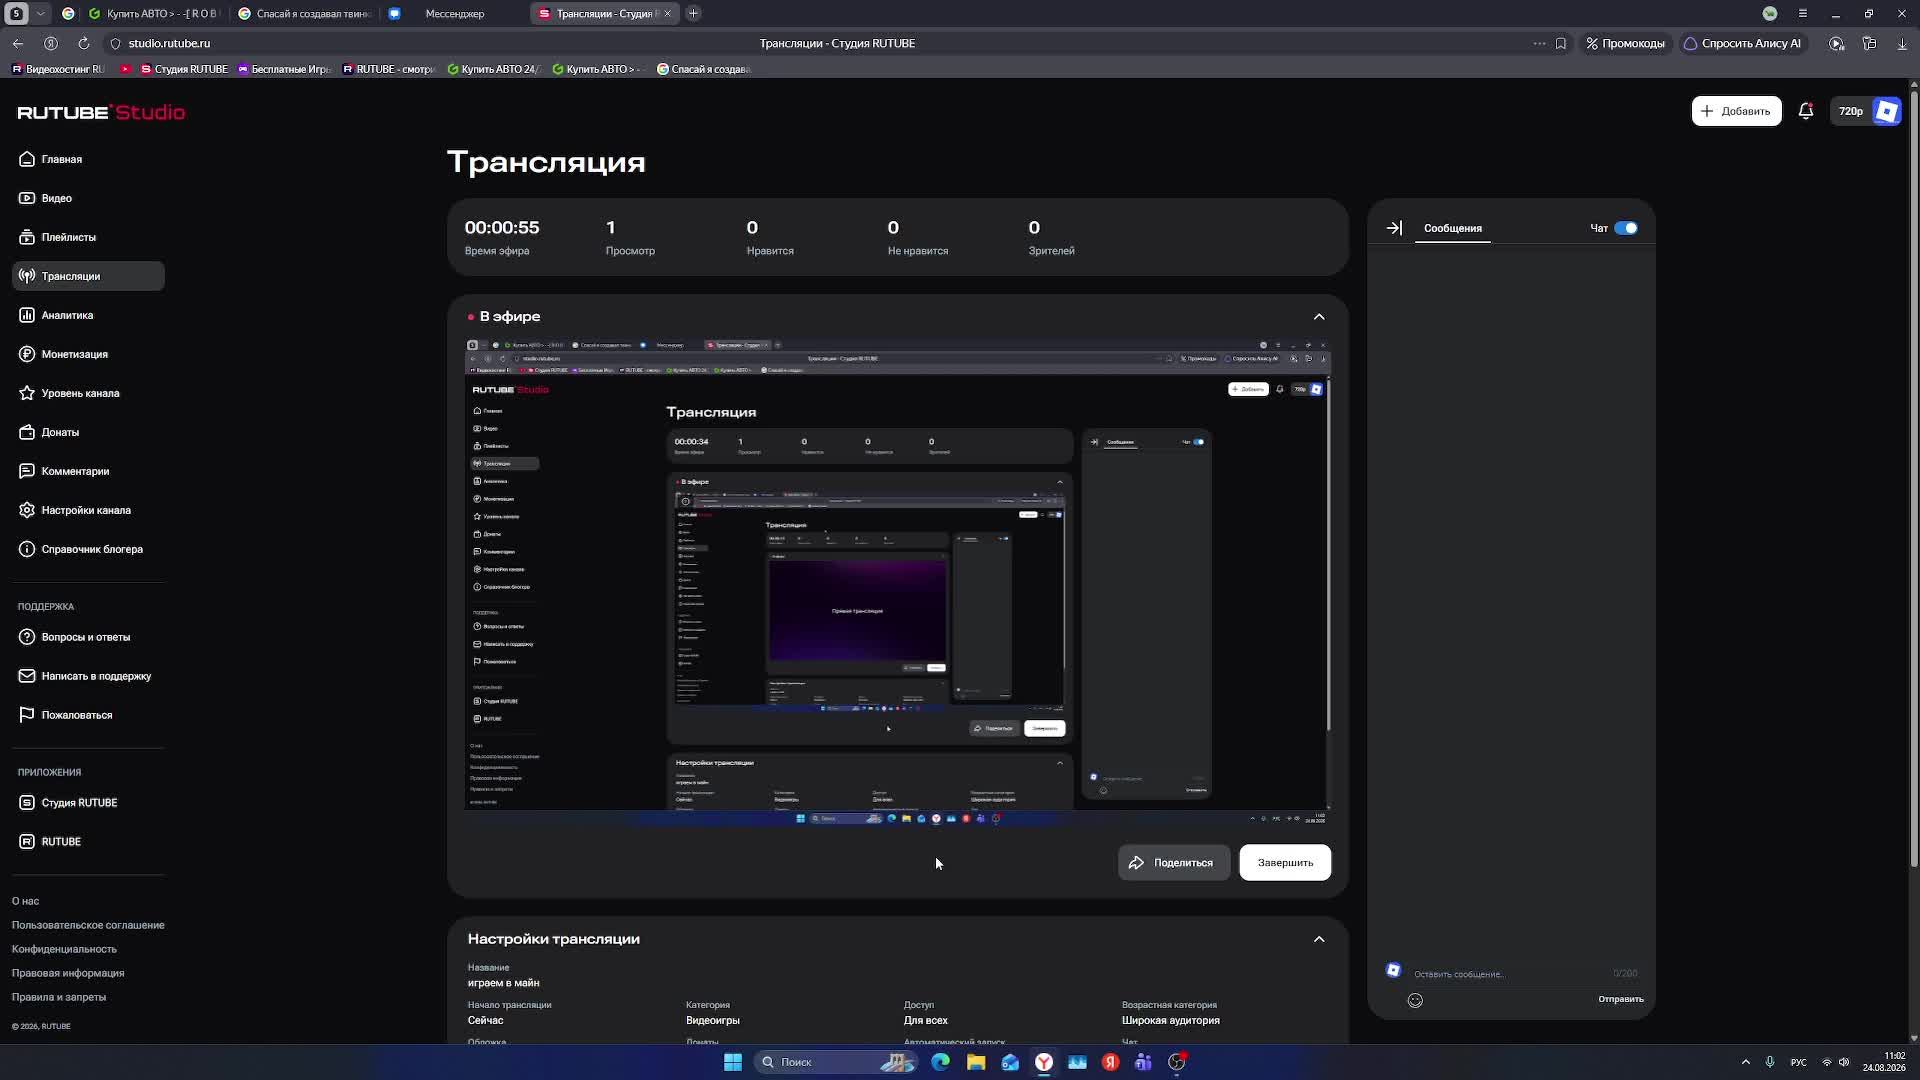Click Спросить Алису AI
Viewport: 1920px width, 1080px height.
(x=1742, y=43)
